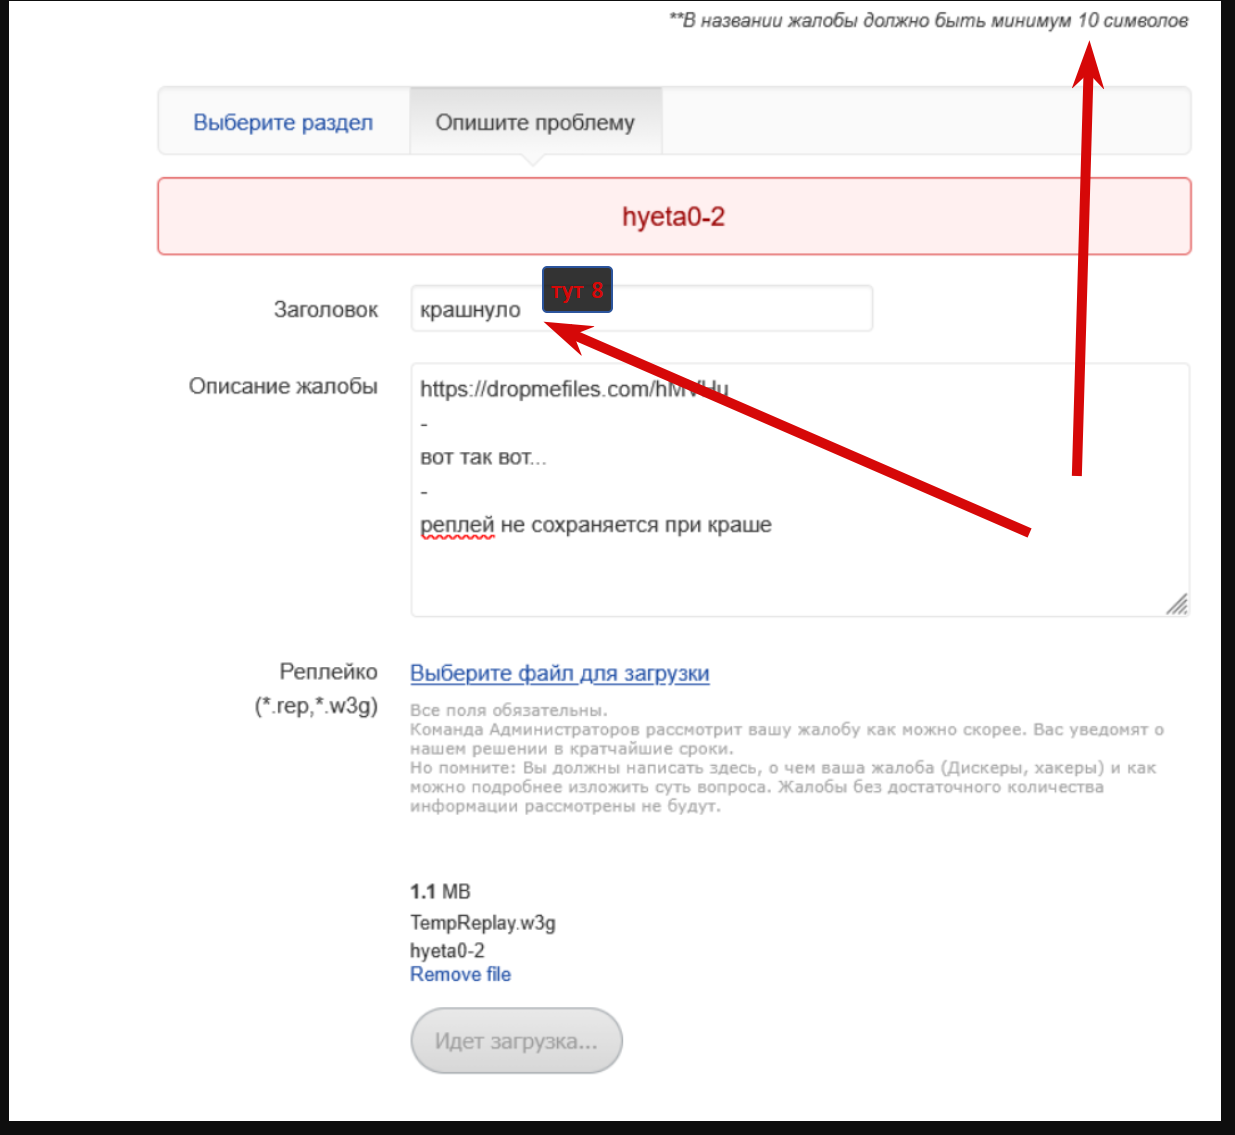The image size is (1235, 1135).
Task: Open the Опишите проблему tab
Action: 535,122
